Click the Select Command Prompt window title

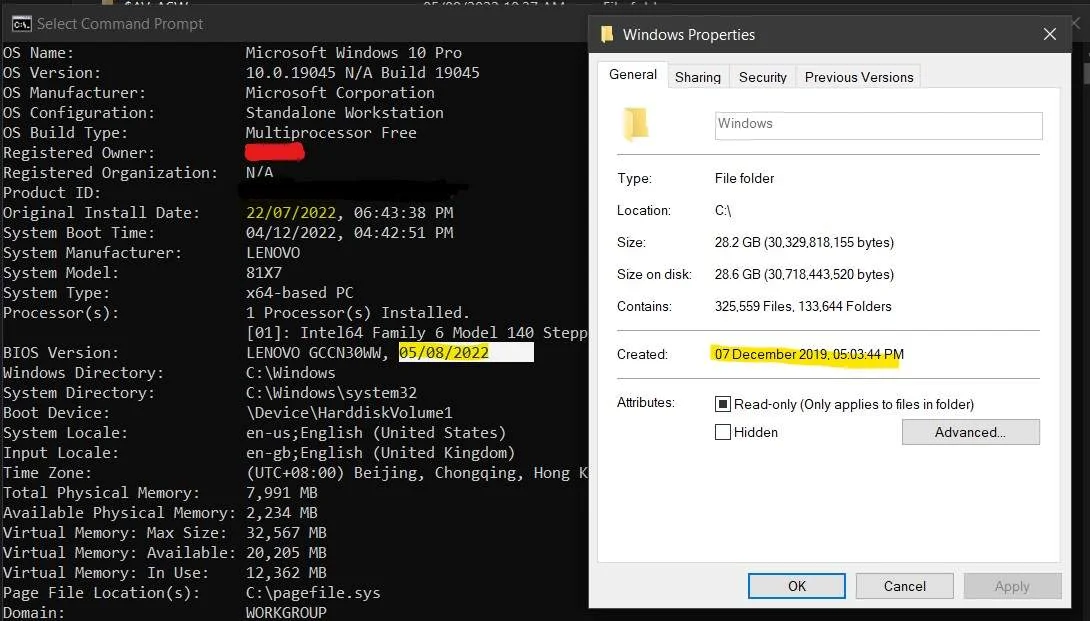120,24
